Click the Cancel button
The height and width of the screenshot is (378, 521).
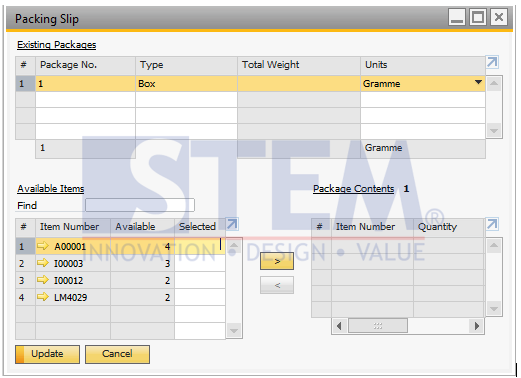(x=117, y=354)
